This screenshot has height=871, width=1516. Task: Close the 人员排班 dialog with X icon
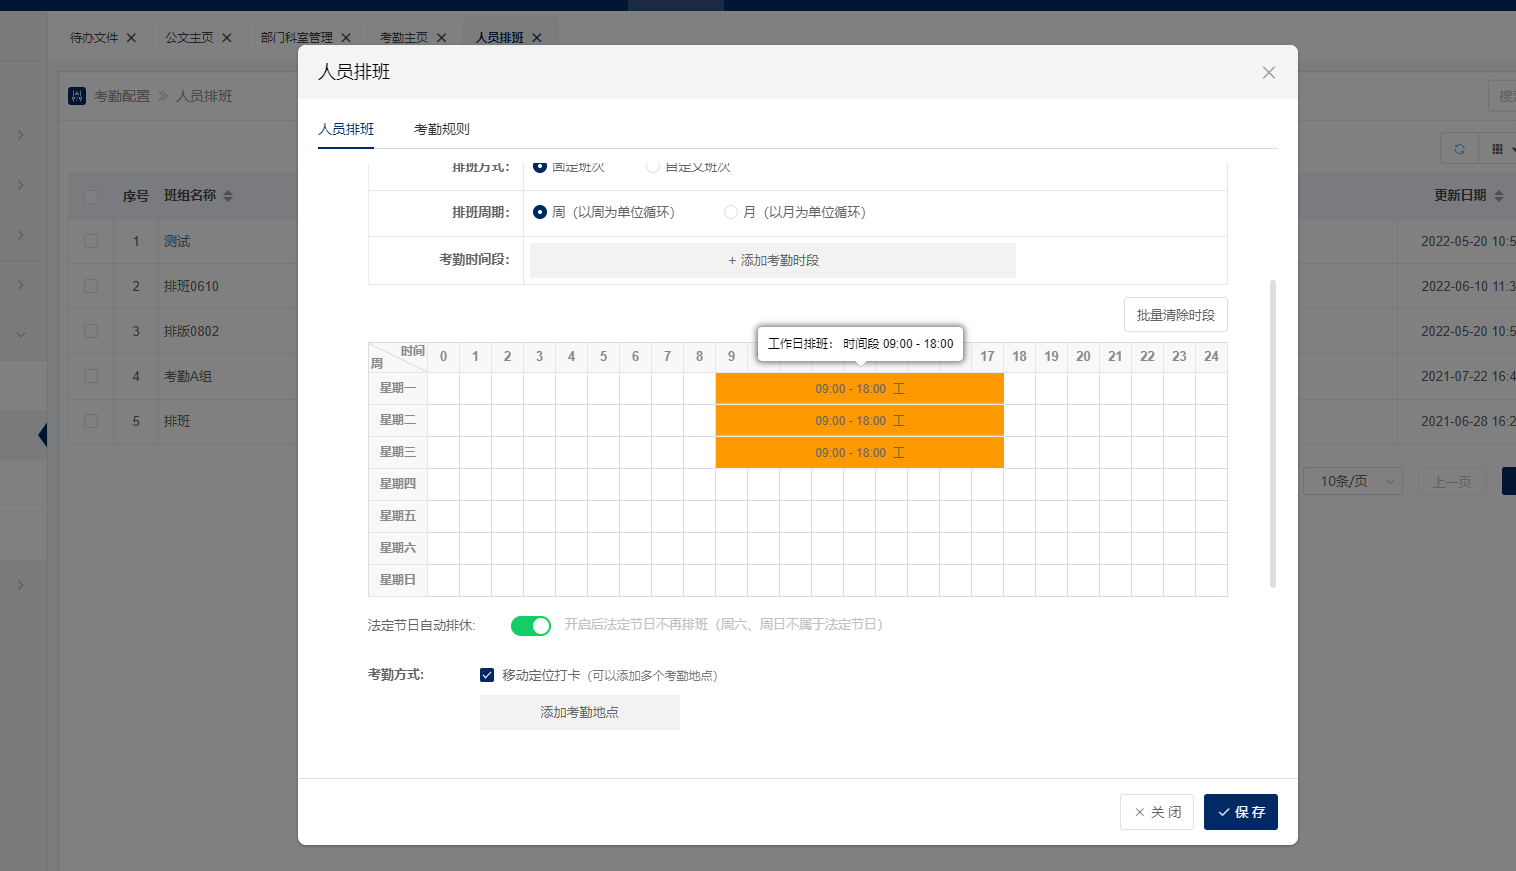[x=1268, y=72]
